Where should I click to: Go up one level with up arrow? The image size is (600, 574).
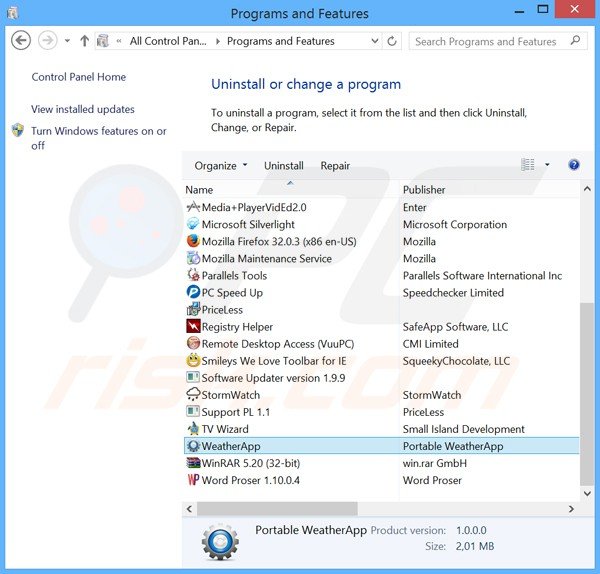coord(85,41)
